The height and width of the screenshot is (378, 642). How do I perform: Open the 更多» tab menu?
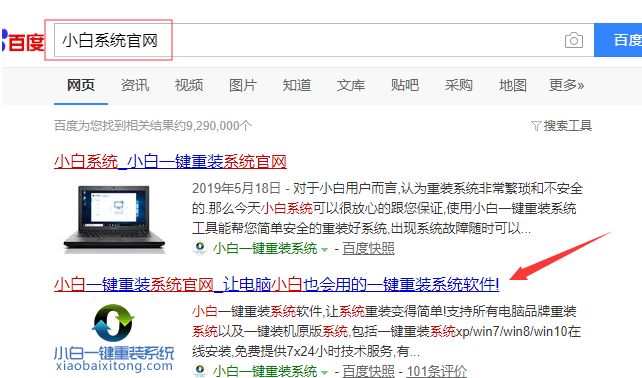click(x=566, y=85)
